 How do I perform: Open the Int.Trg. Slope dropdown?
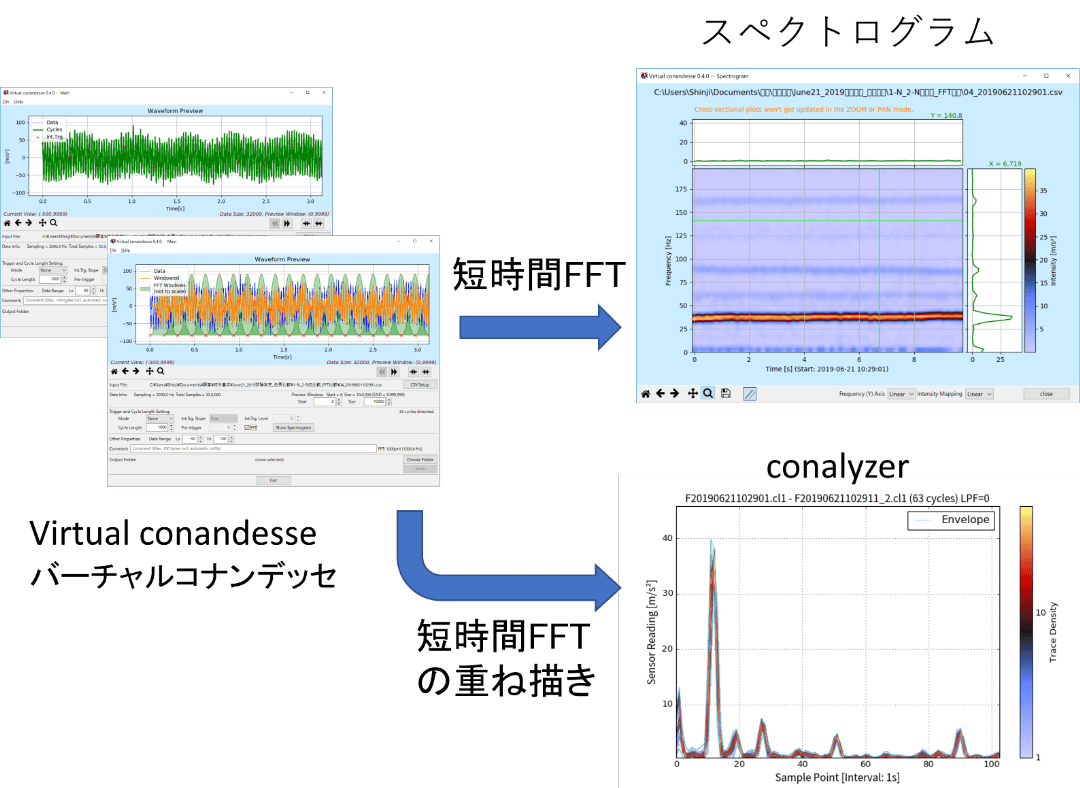(224, 418)
